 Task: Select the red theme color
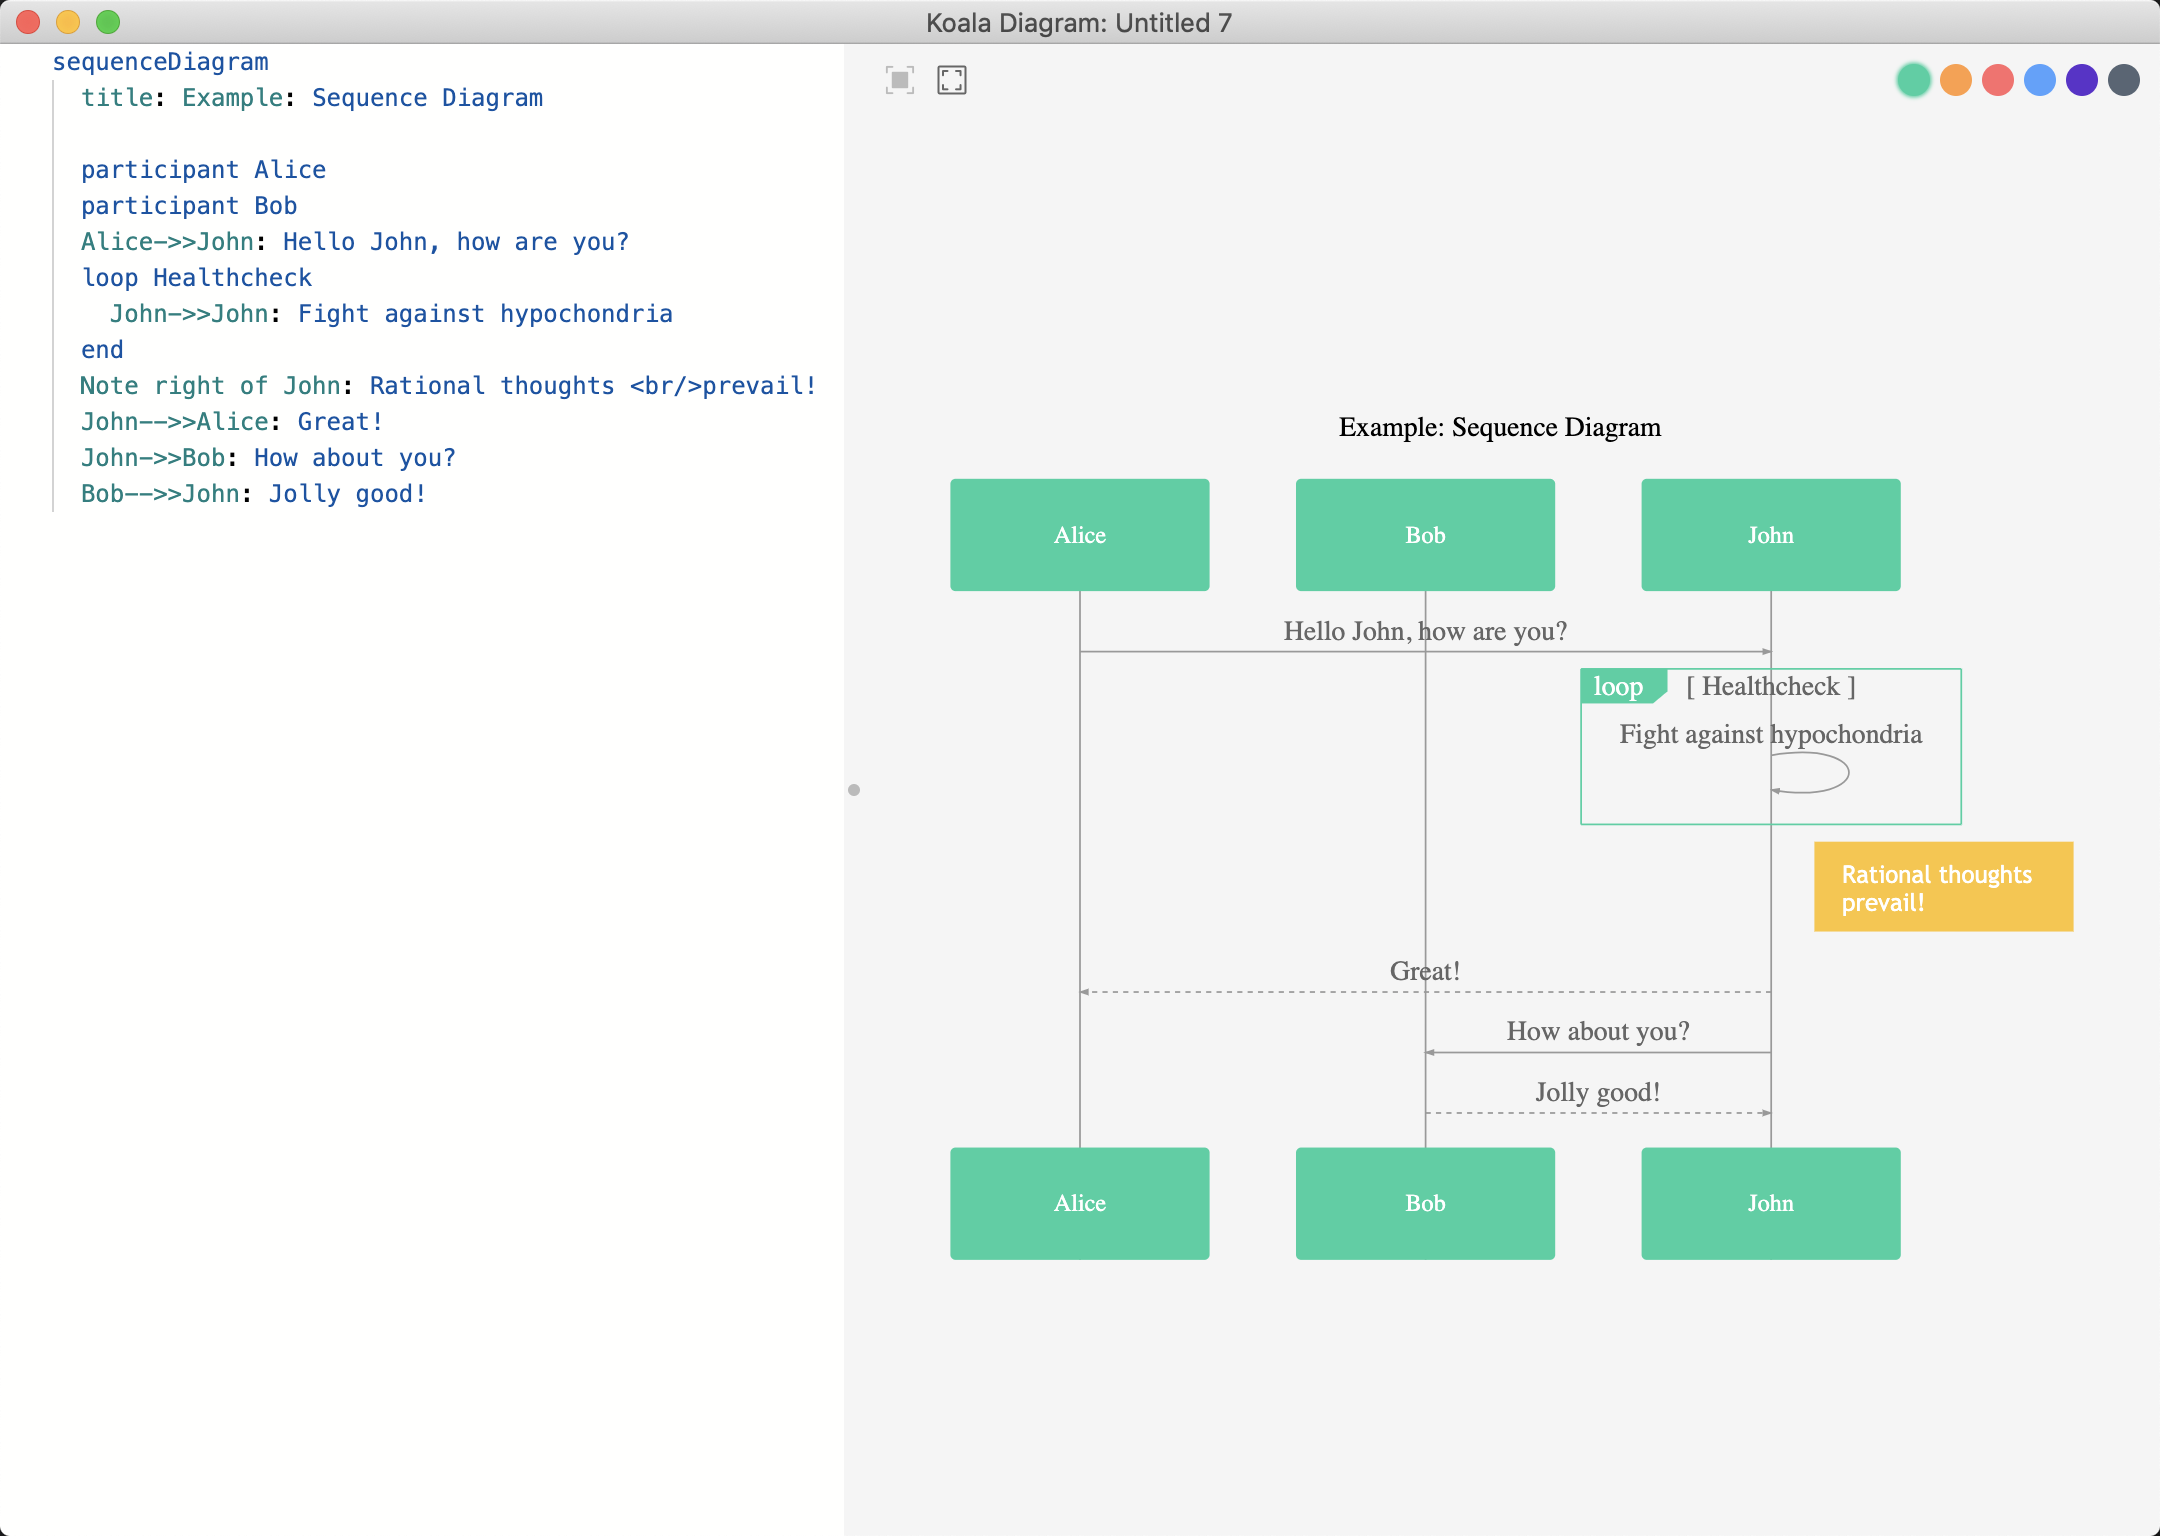(1997, 80)
